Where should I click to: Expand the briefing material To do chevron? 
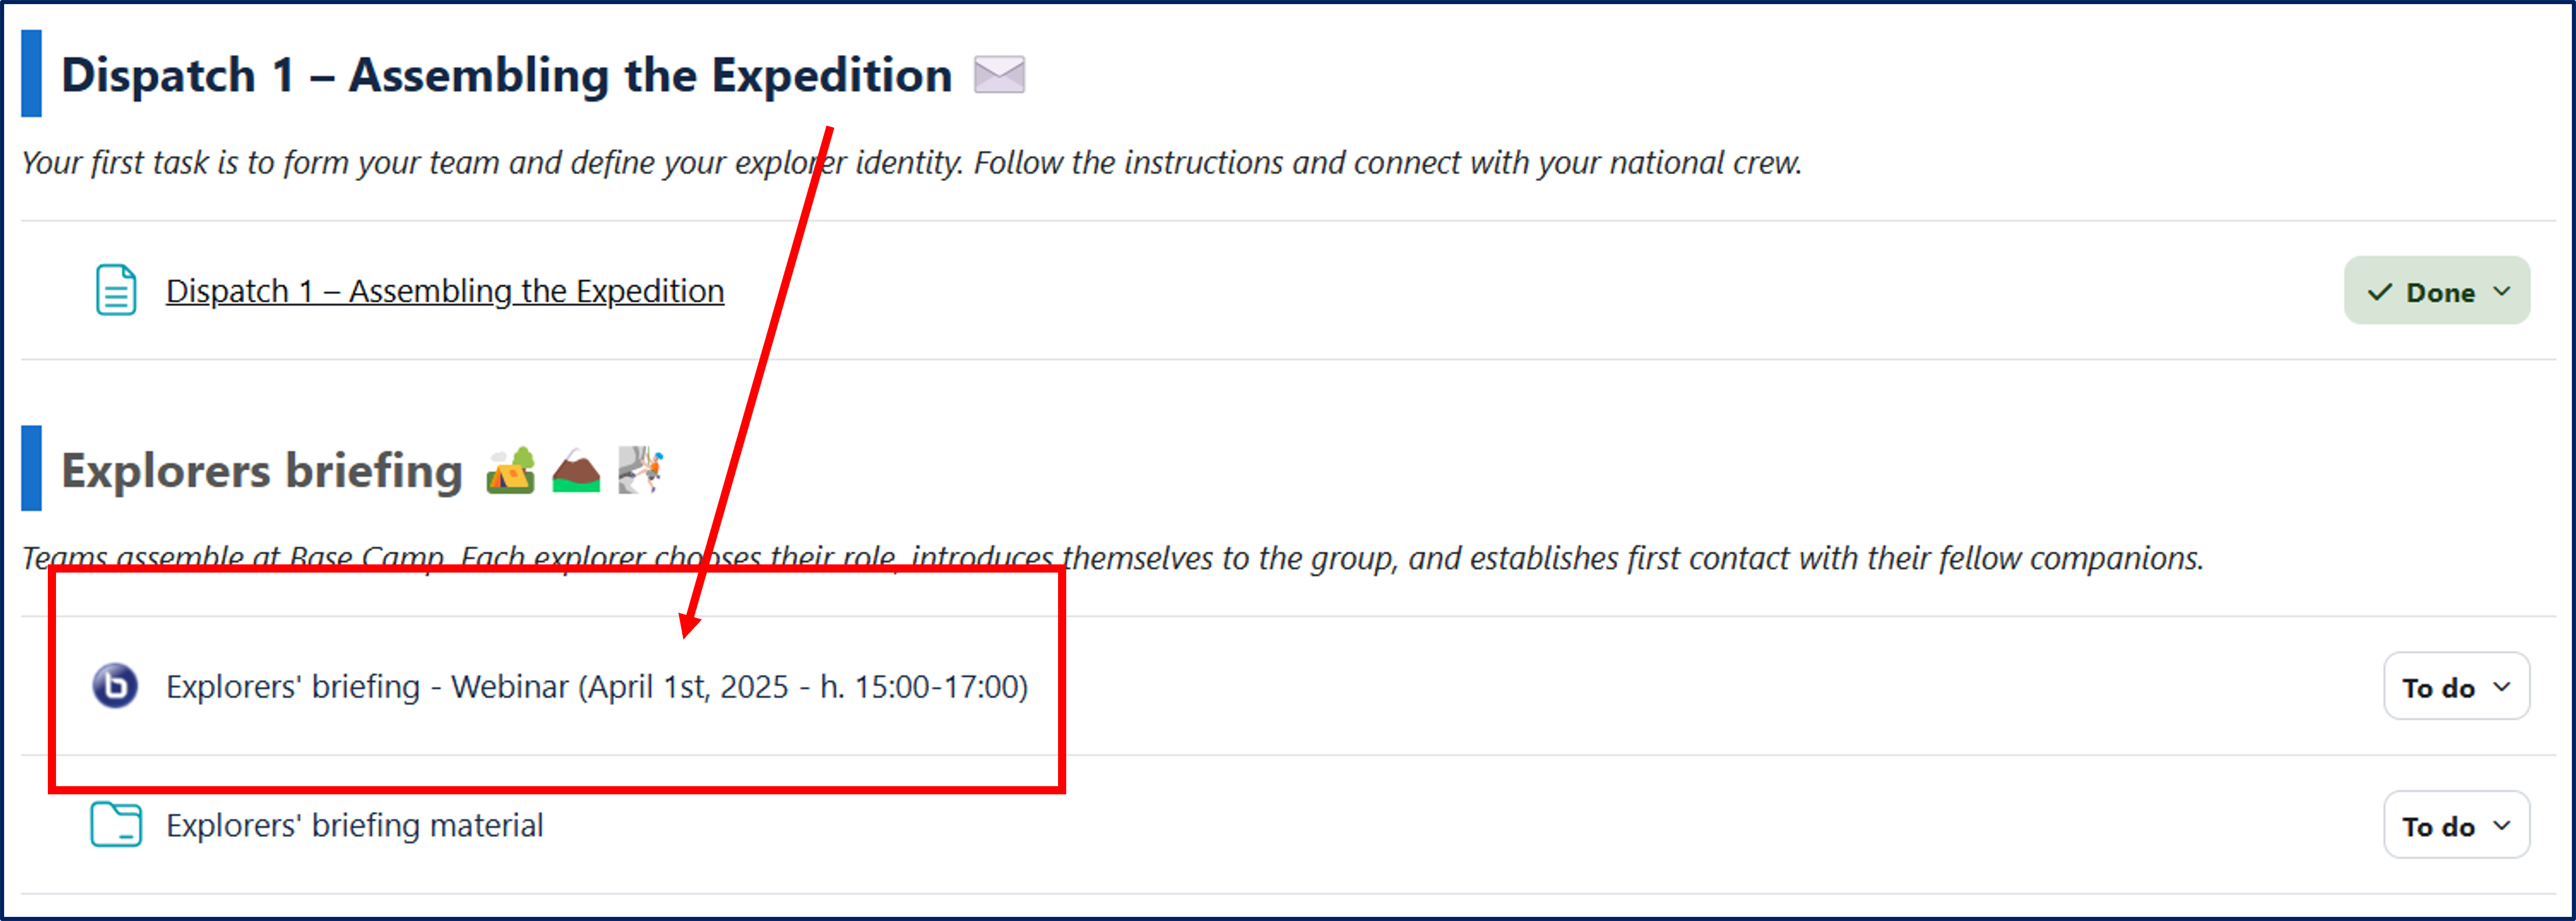coord(2502,826)
